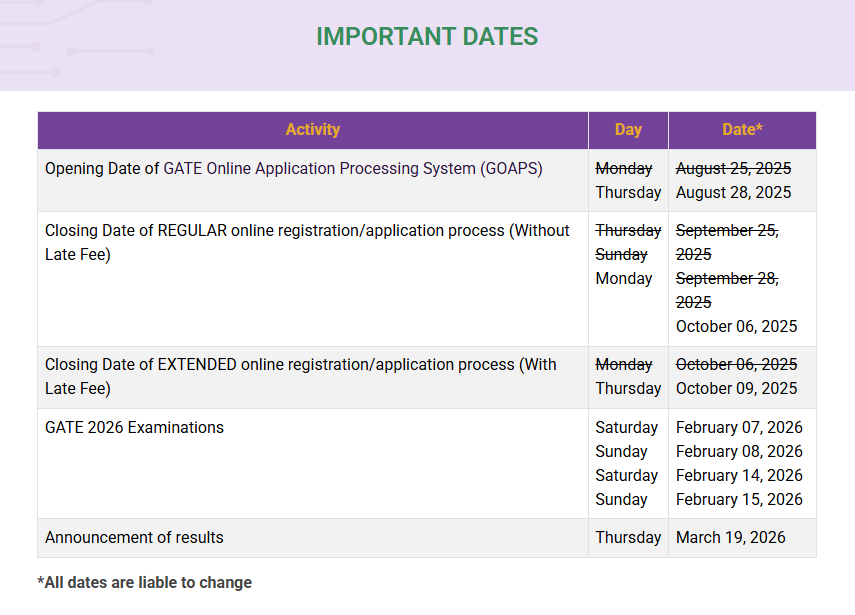This screenshot has width=855, height=615.
Task: Select the March 19, 2026 results date
Action: 730,538
